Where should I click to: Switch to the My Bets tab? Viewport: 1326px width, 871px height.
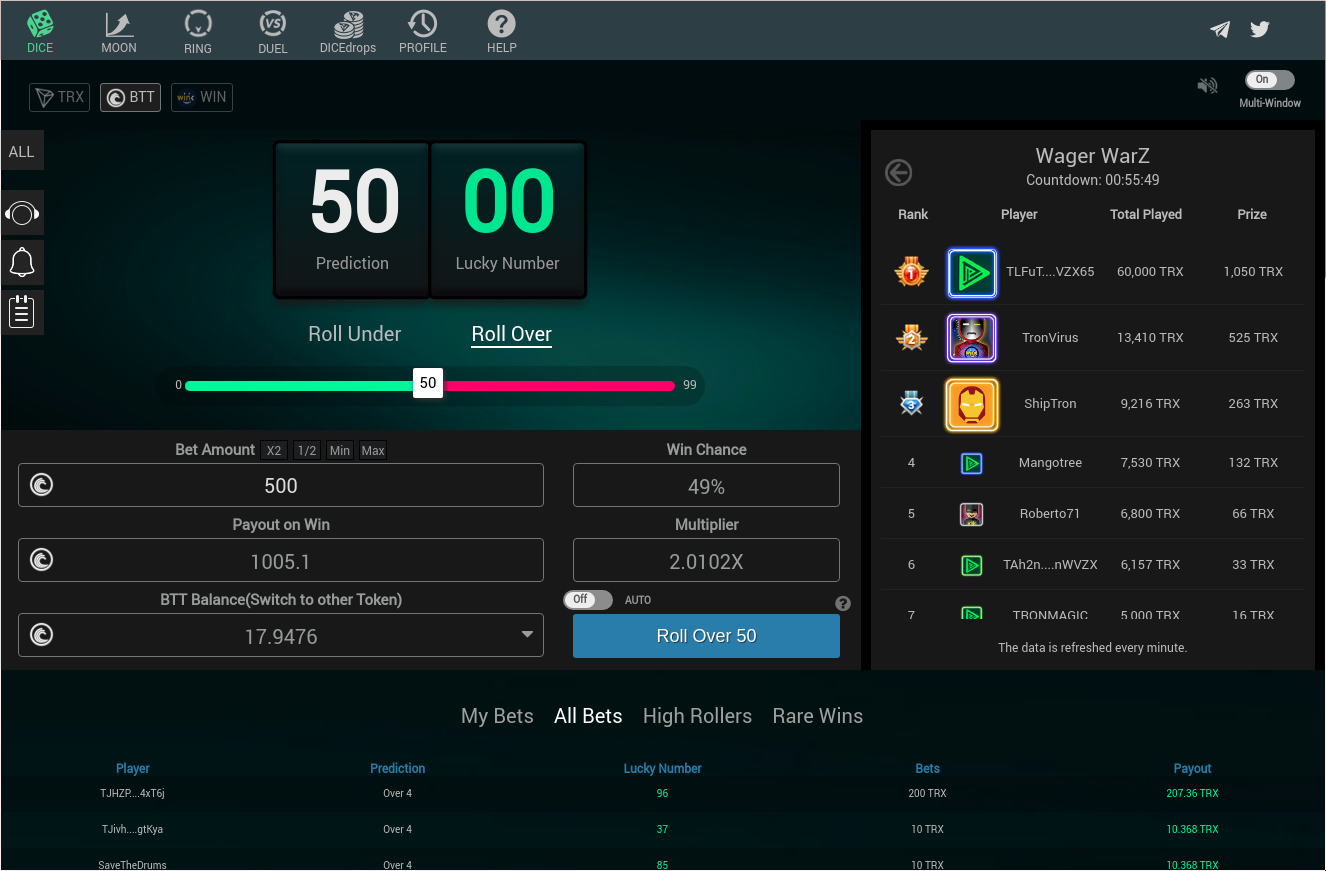(497, 716)
